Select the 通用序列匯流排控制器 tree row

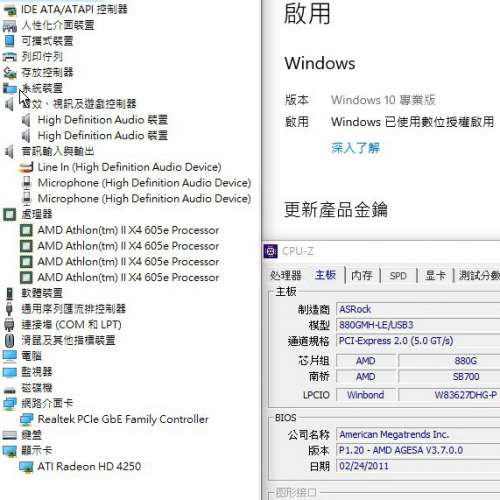tap(73, 309)
